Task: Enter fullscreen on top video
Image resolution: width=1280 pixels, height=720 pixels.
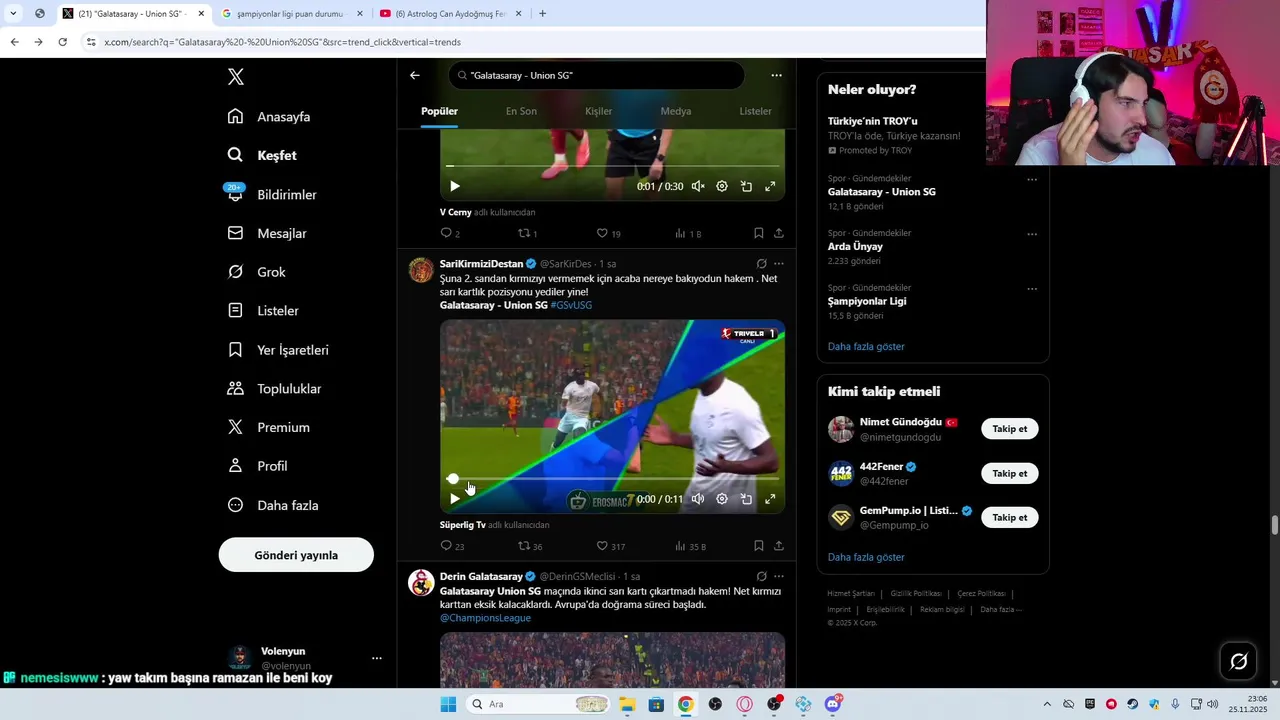Action: click(770, 186)
